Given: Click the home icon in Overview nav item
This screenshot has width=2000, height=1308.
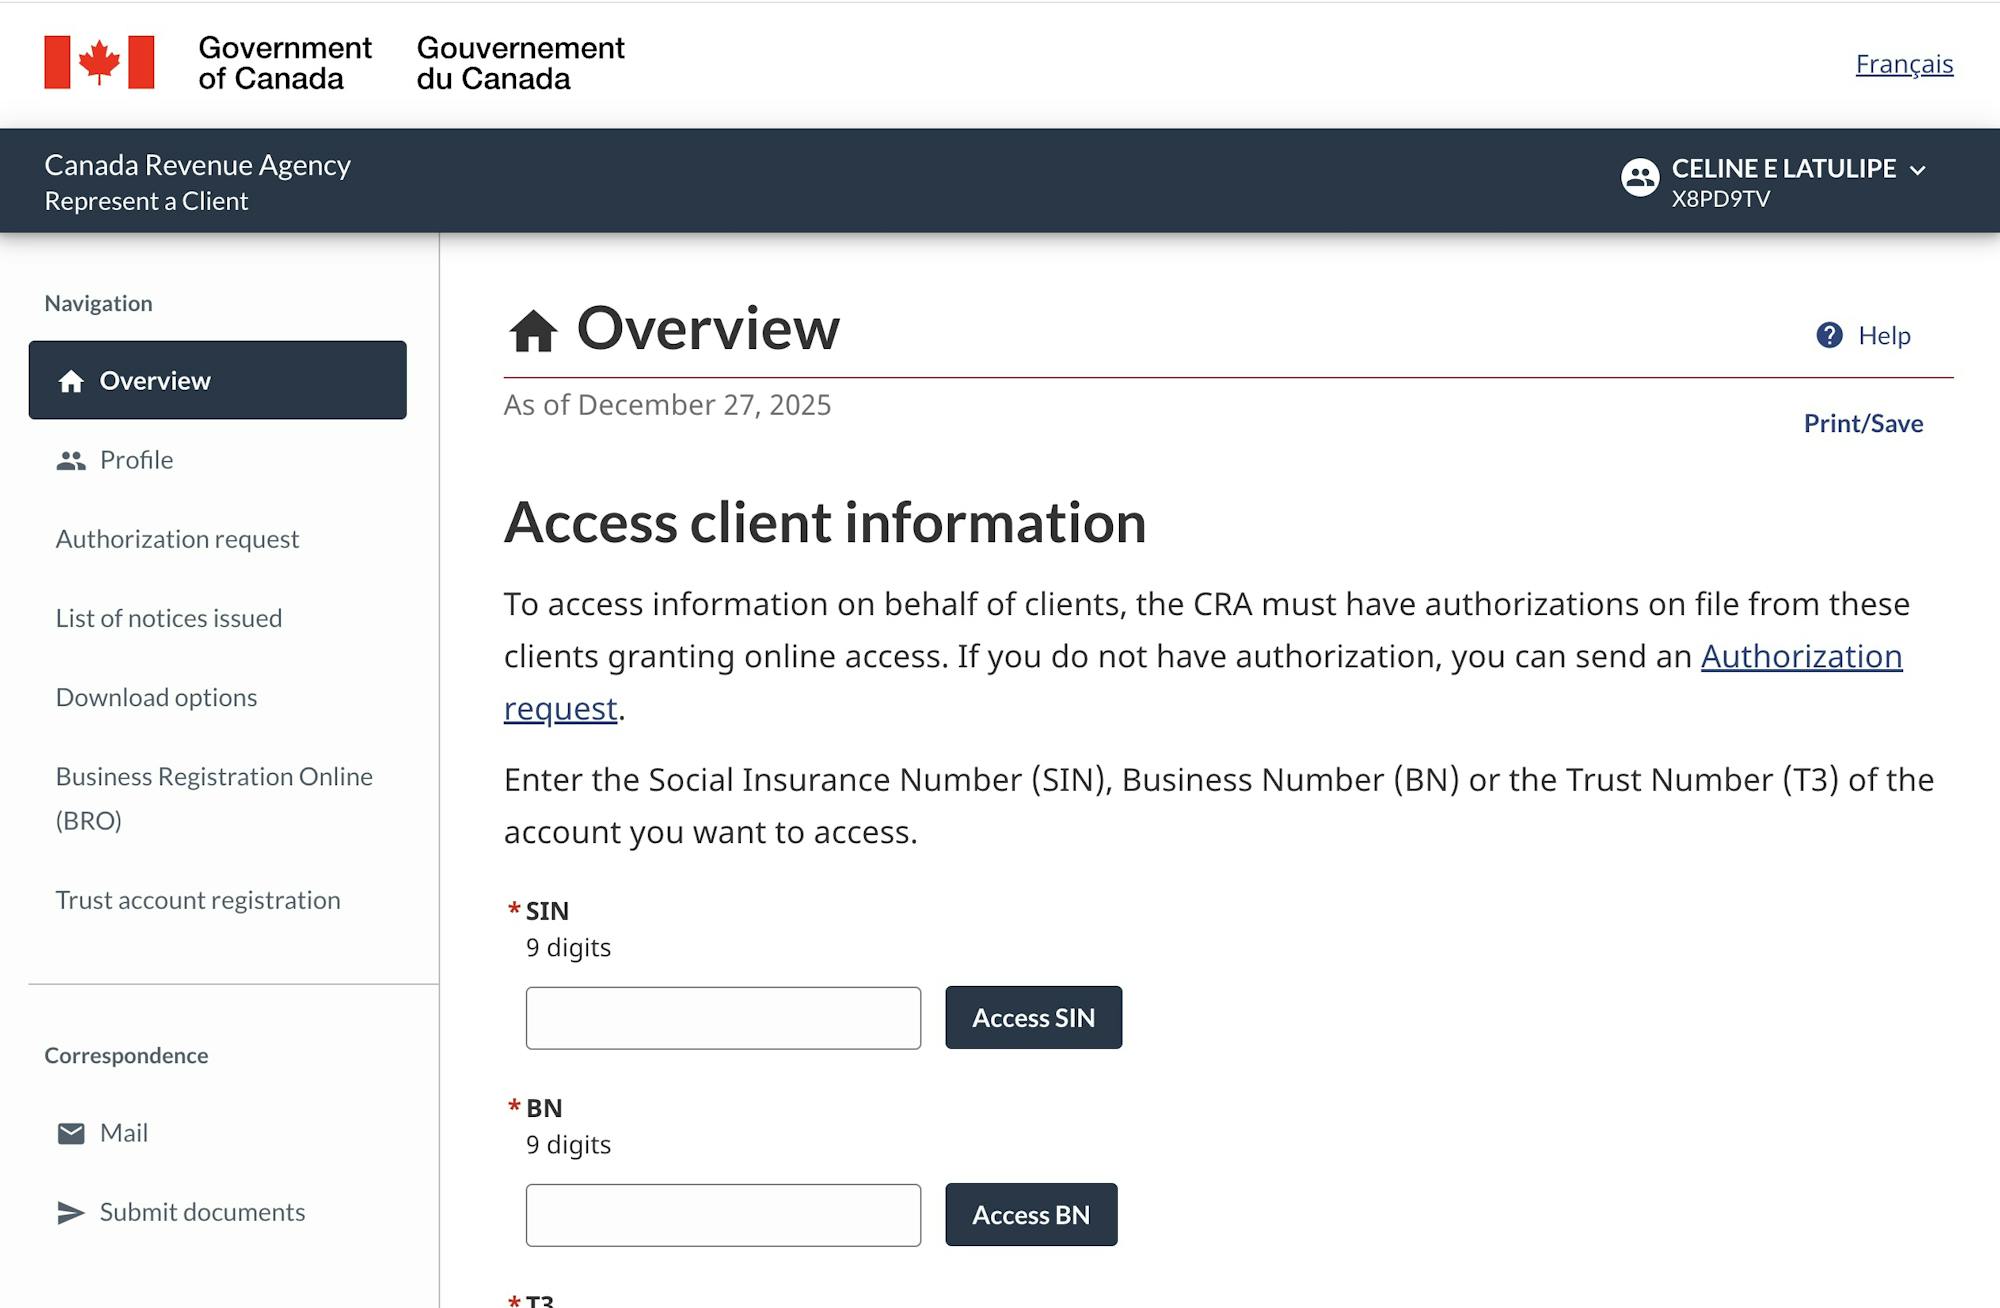Looking at the screenshot, I should pyautogui.click(x=70, y=381).
